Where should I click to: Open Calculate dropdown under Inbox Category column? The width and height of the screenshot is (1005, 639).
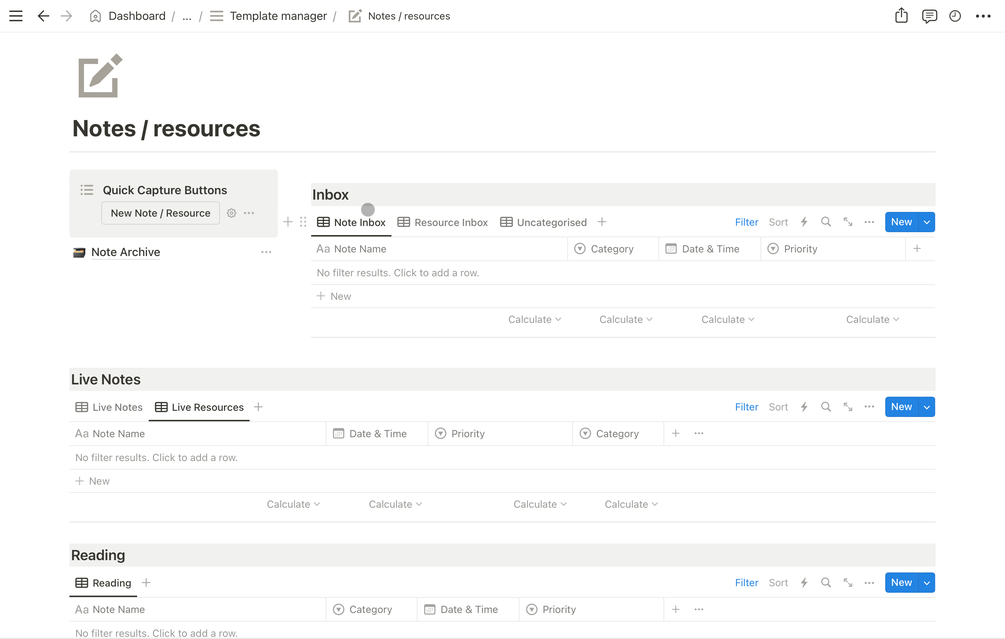(x=626, y=320)
